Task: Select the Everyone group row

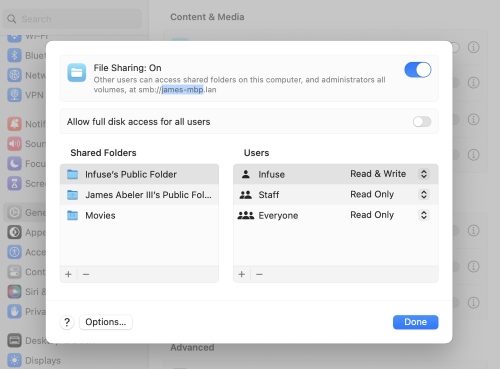Action: click(336, 215)
